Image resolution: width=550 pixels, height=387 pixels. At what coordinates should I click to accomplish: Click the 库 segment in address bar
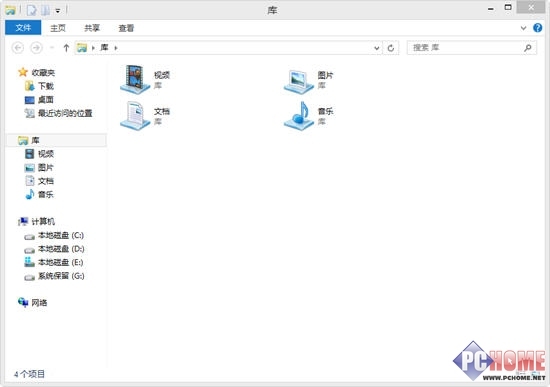104,47
